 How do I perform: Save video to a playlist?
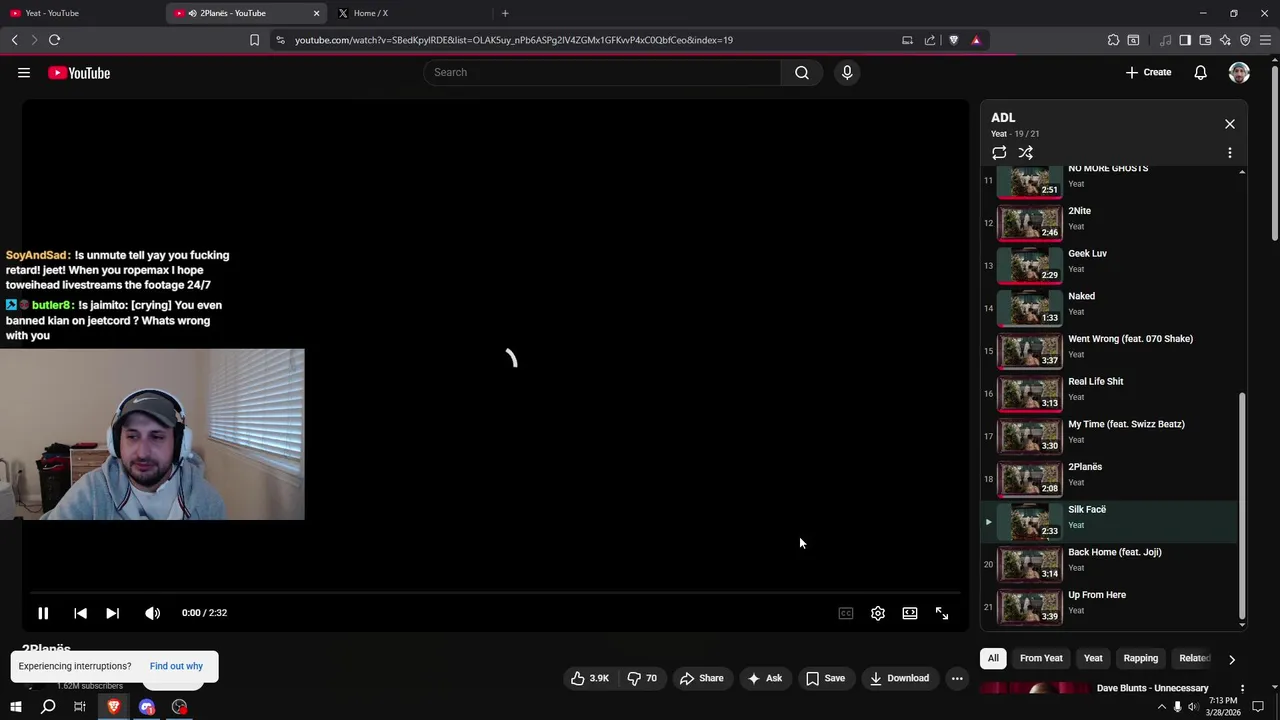pos(826,678)
